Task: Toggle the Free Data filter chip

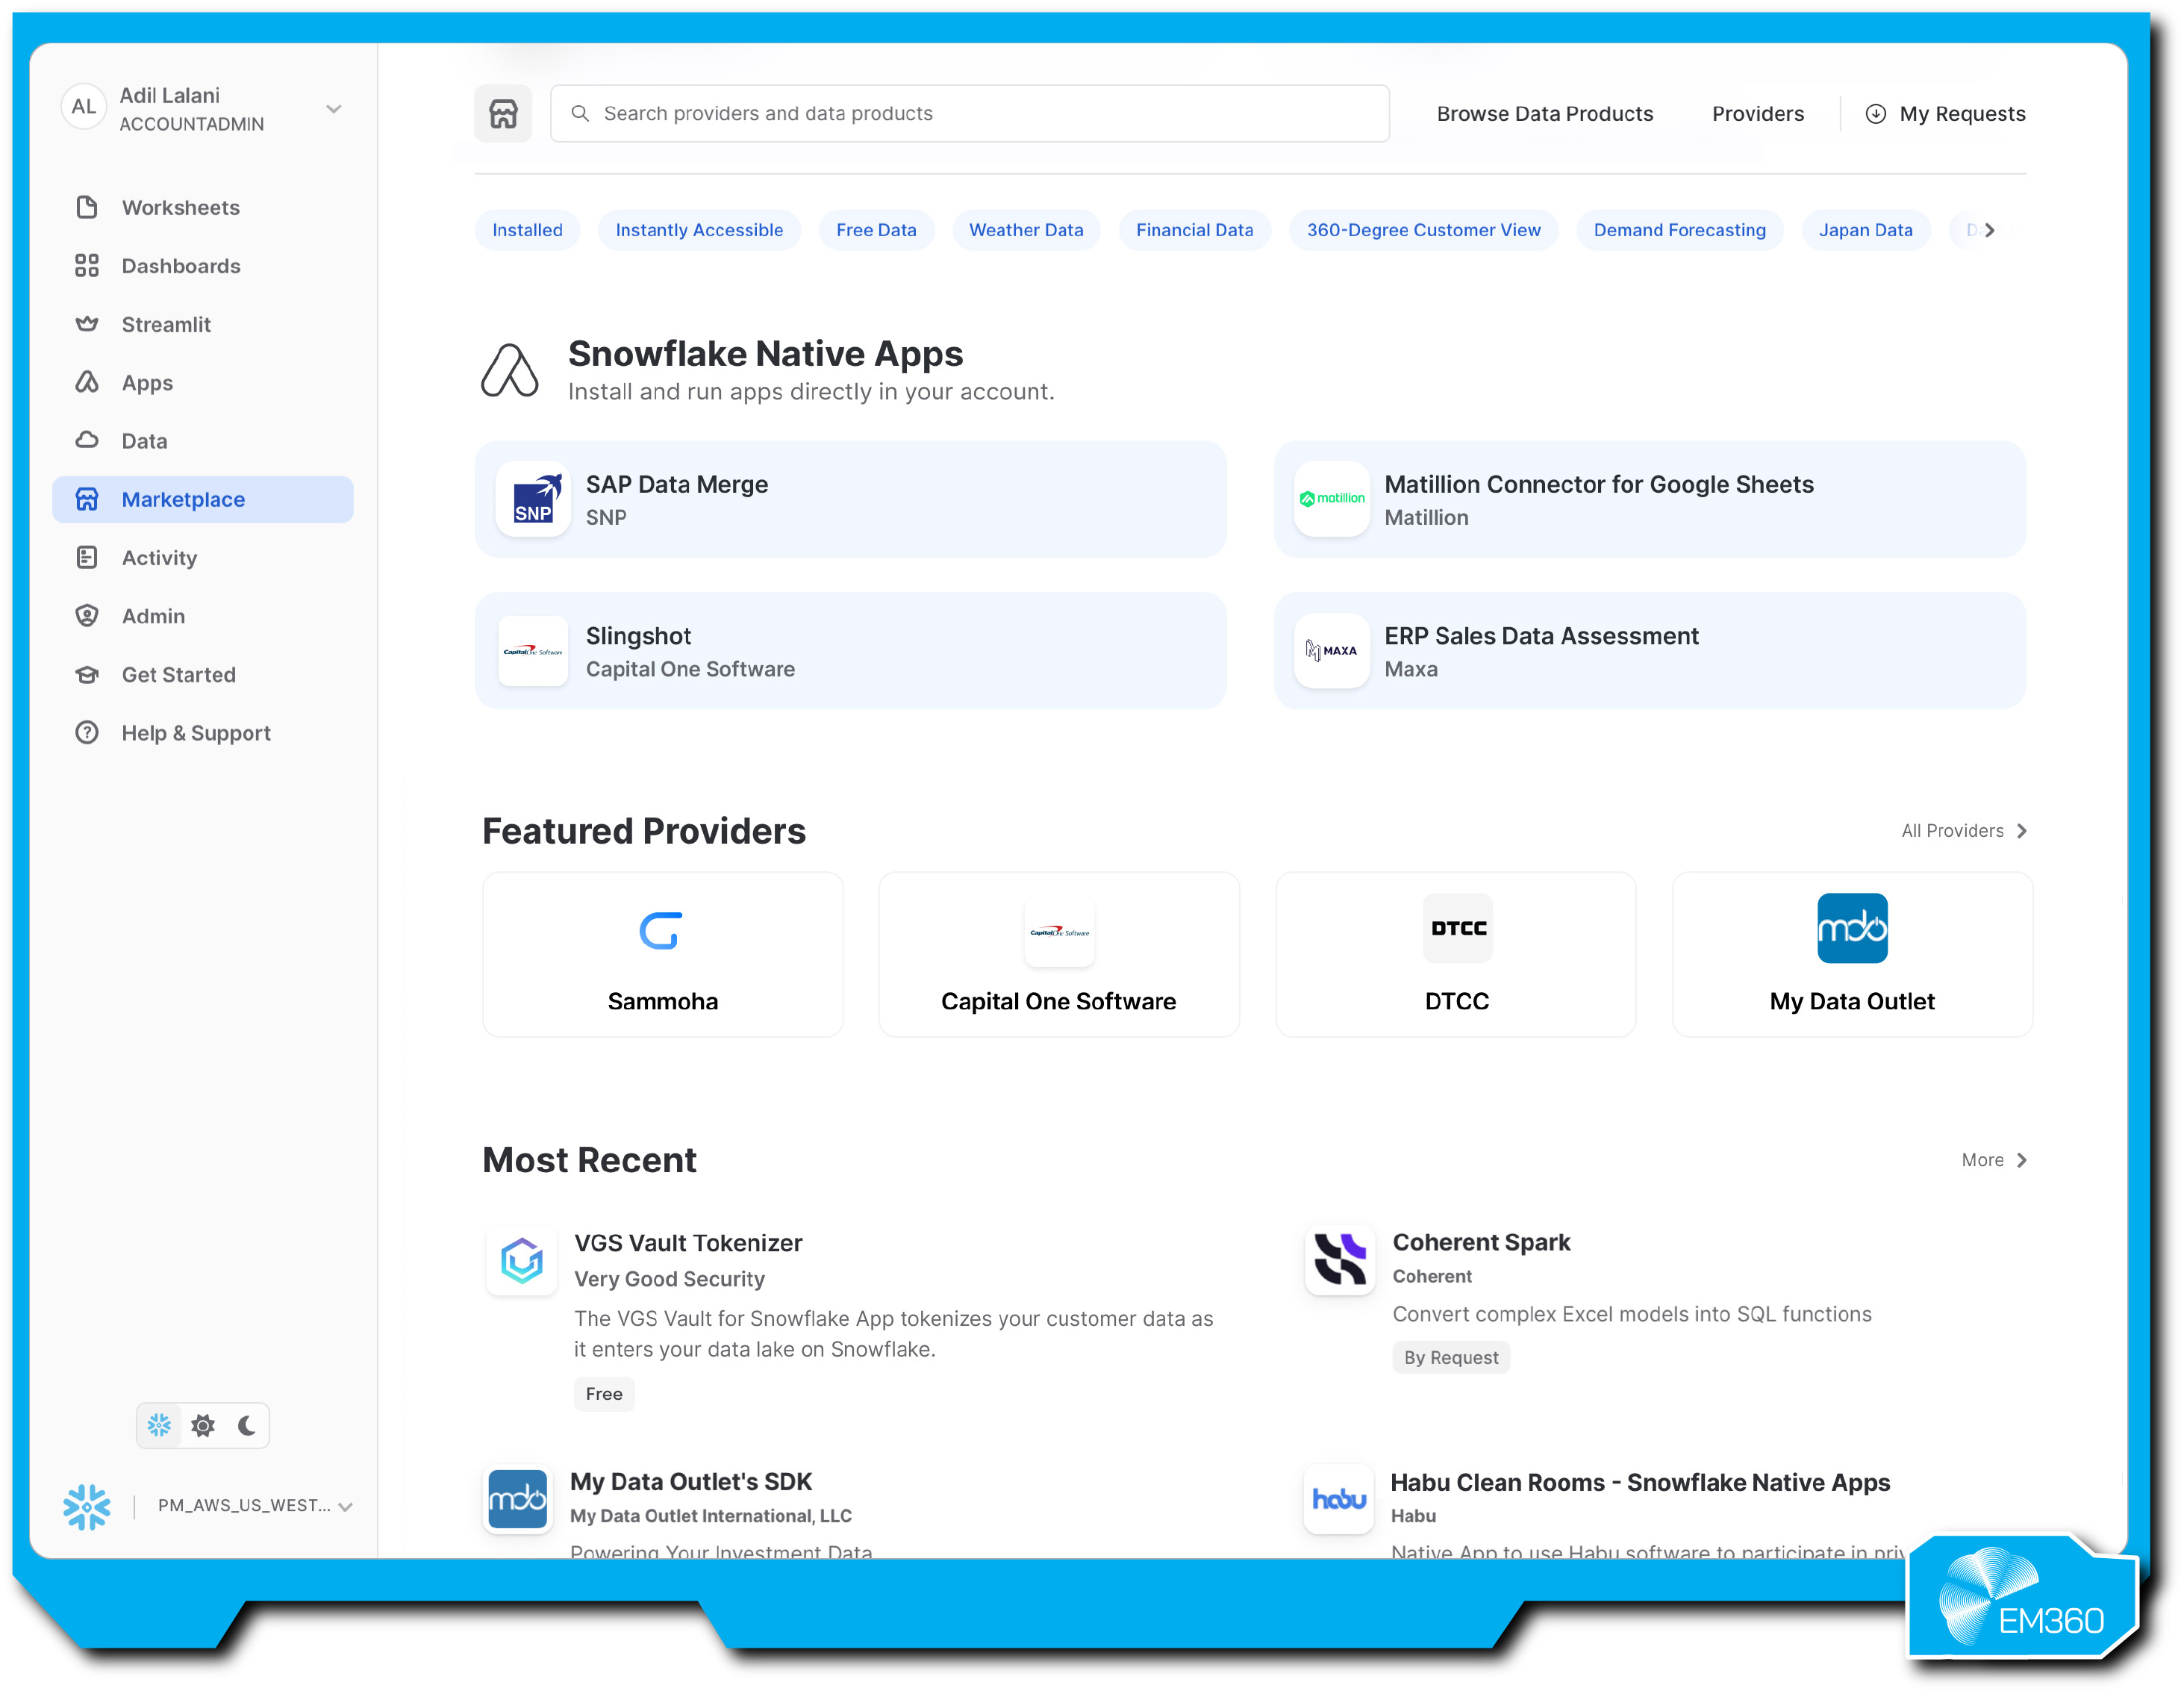Action: pyautogui.click(x=876, y=229)
